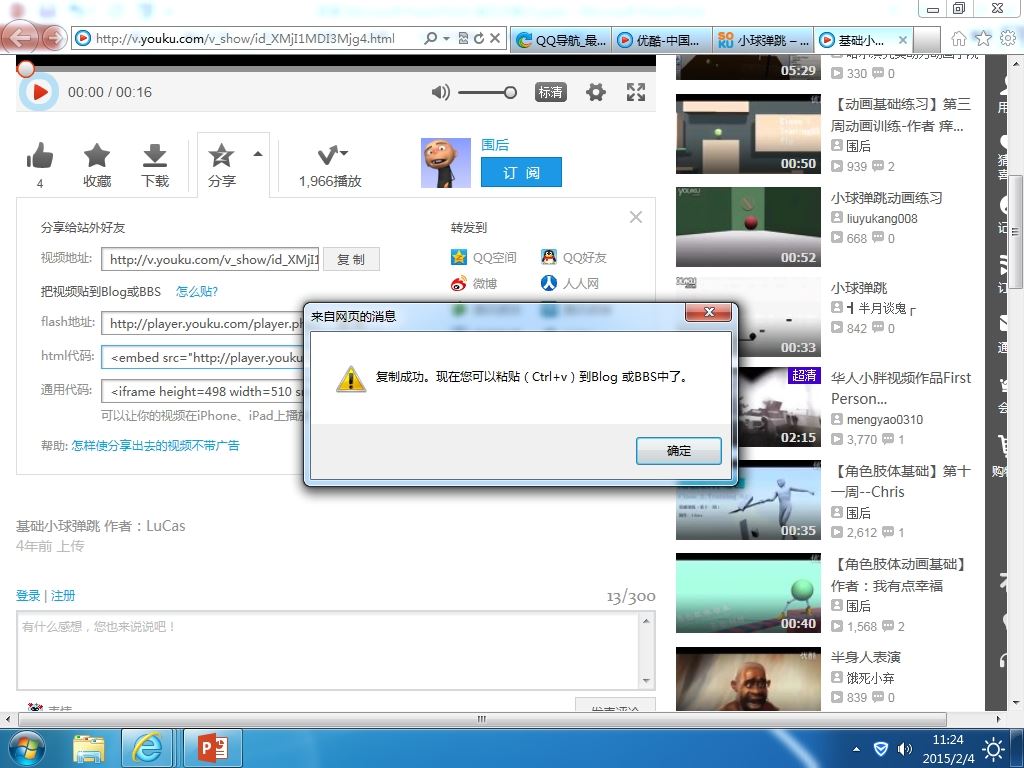Click the 复制 copy button
The image size is (1024, 768).
pyautogui.click(x=351, y=259)
